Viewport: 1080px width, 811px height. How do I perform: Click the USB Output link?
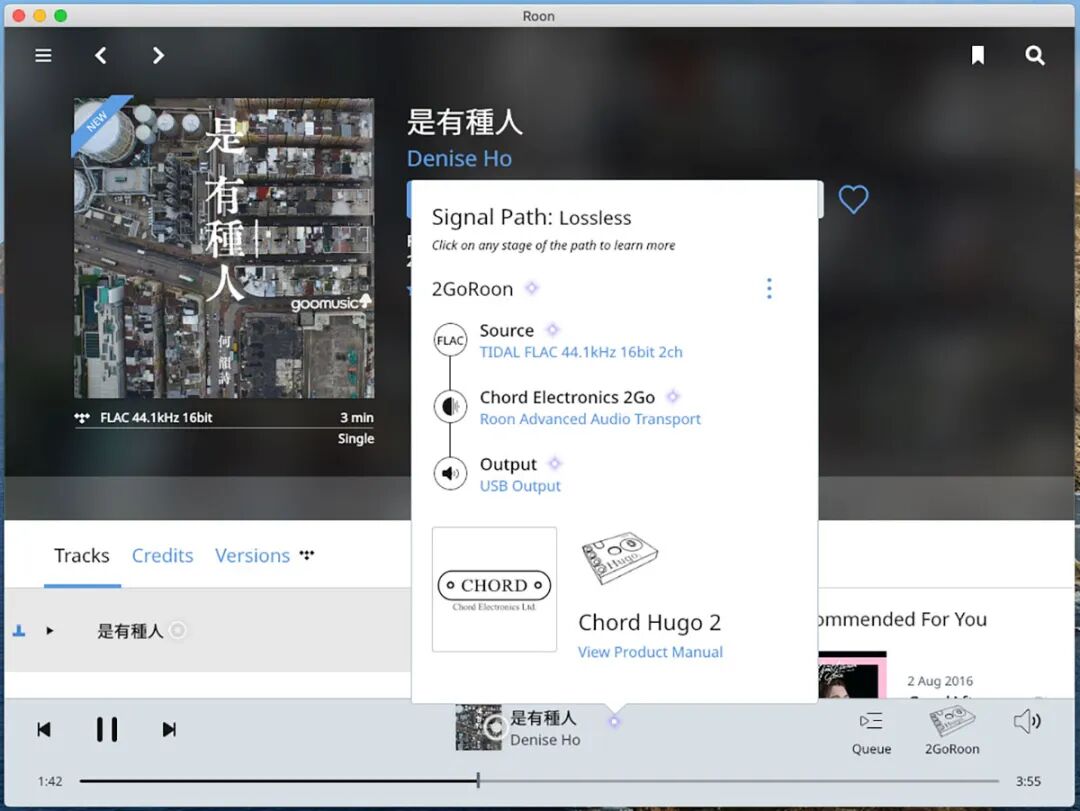point(520,486)
